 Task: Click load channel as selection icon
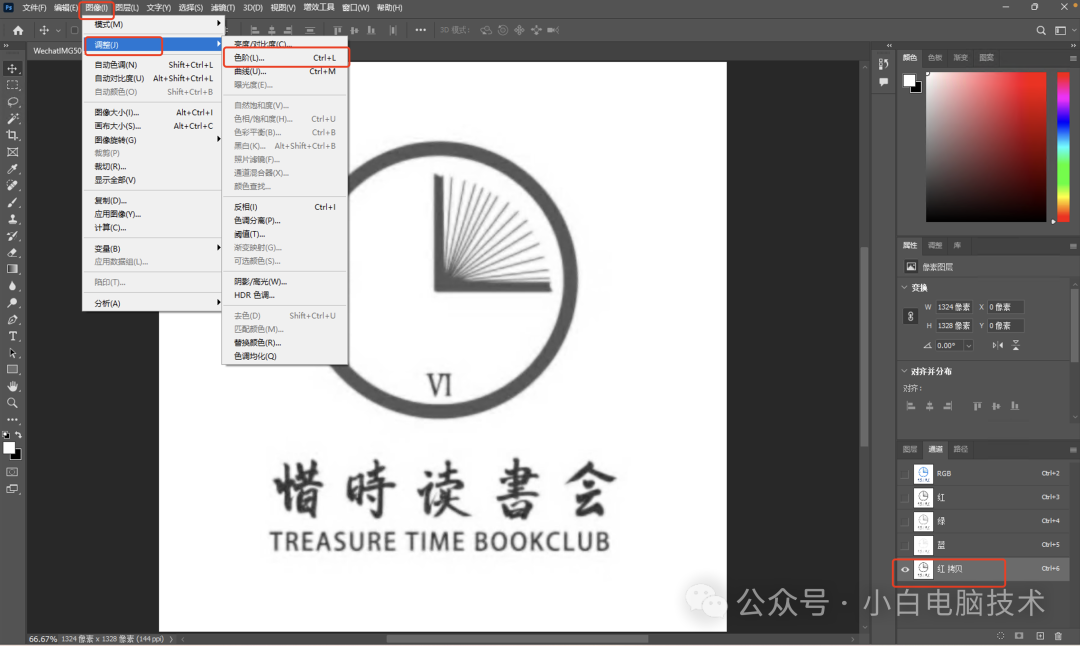(1000, 636)
